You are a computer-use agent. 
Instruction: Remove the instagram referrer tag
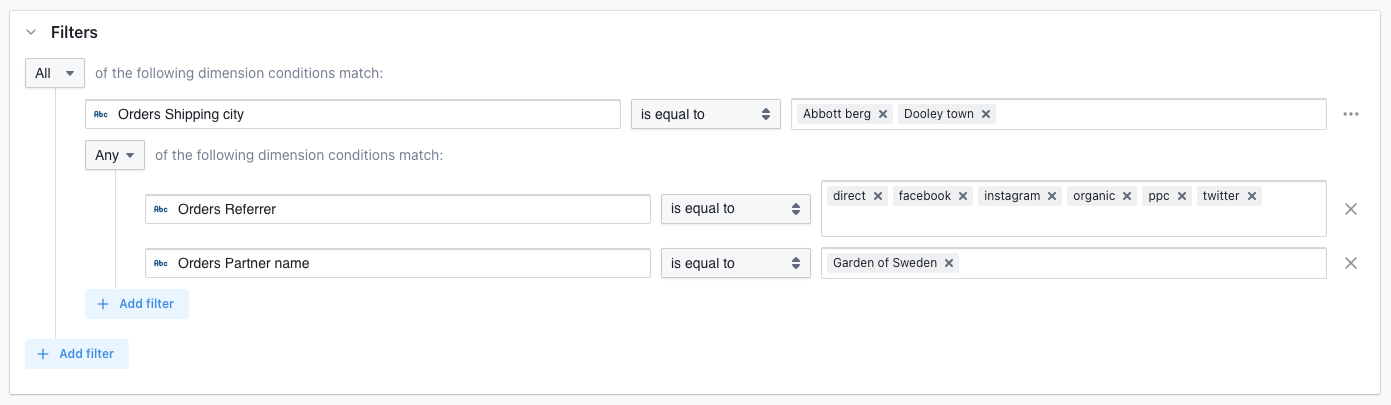1052,196
